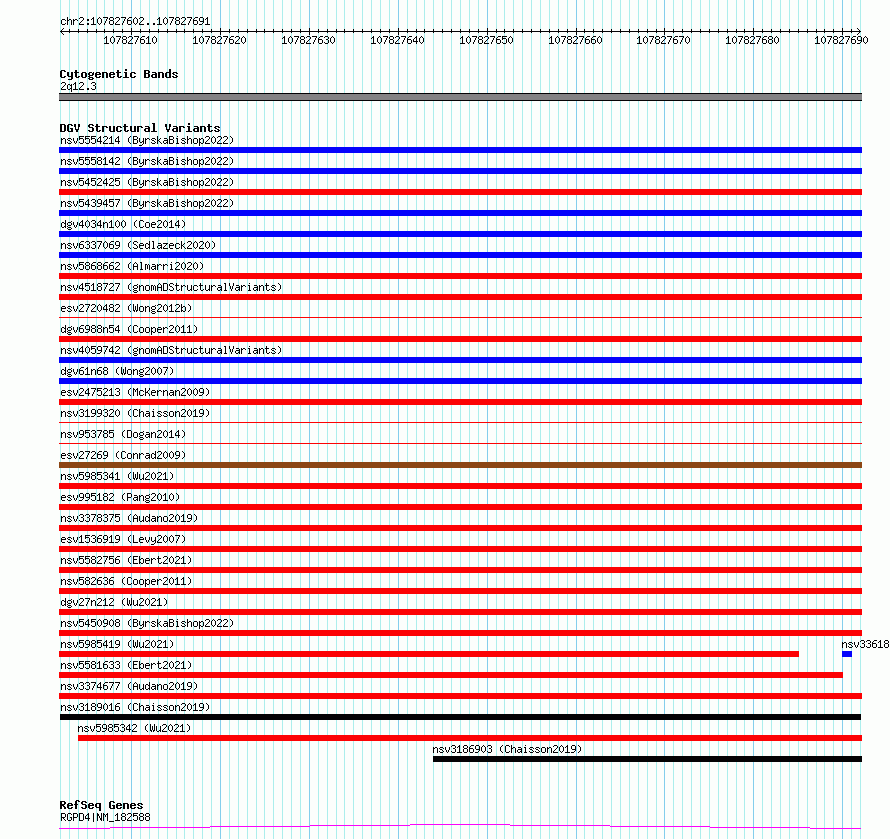Select the small blue nsv33618 feature bar

pos(847,654)
